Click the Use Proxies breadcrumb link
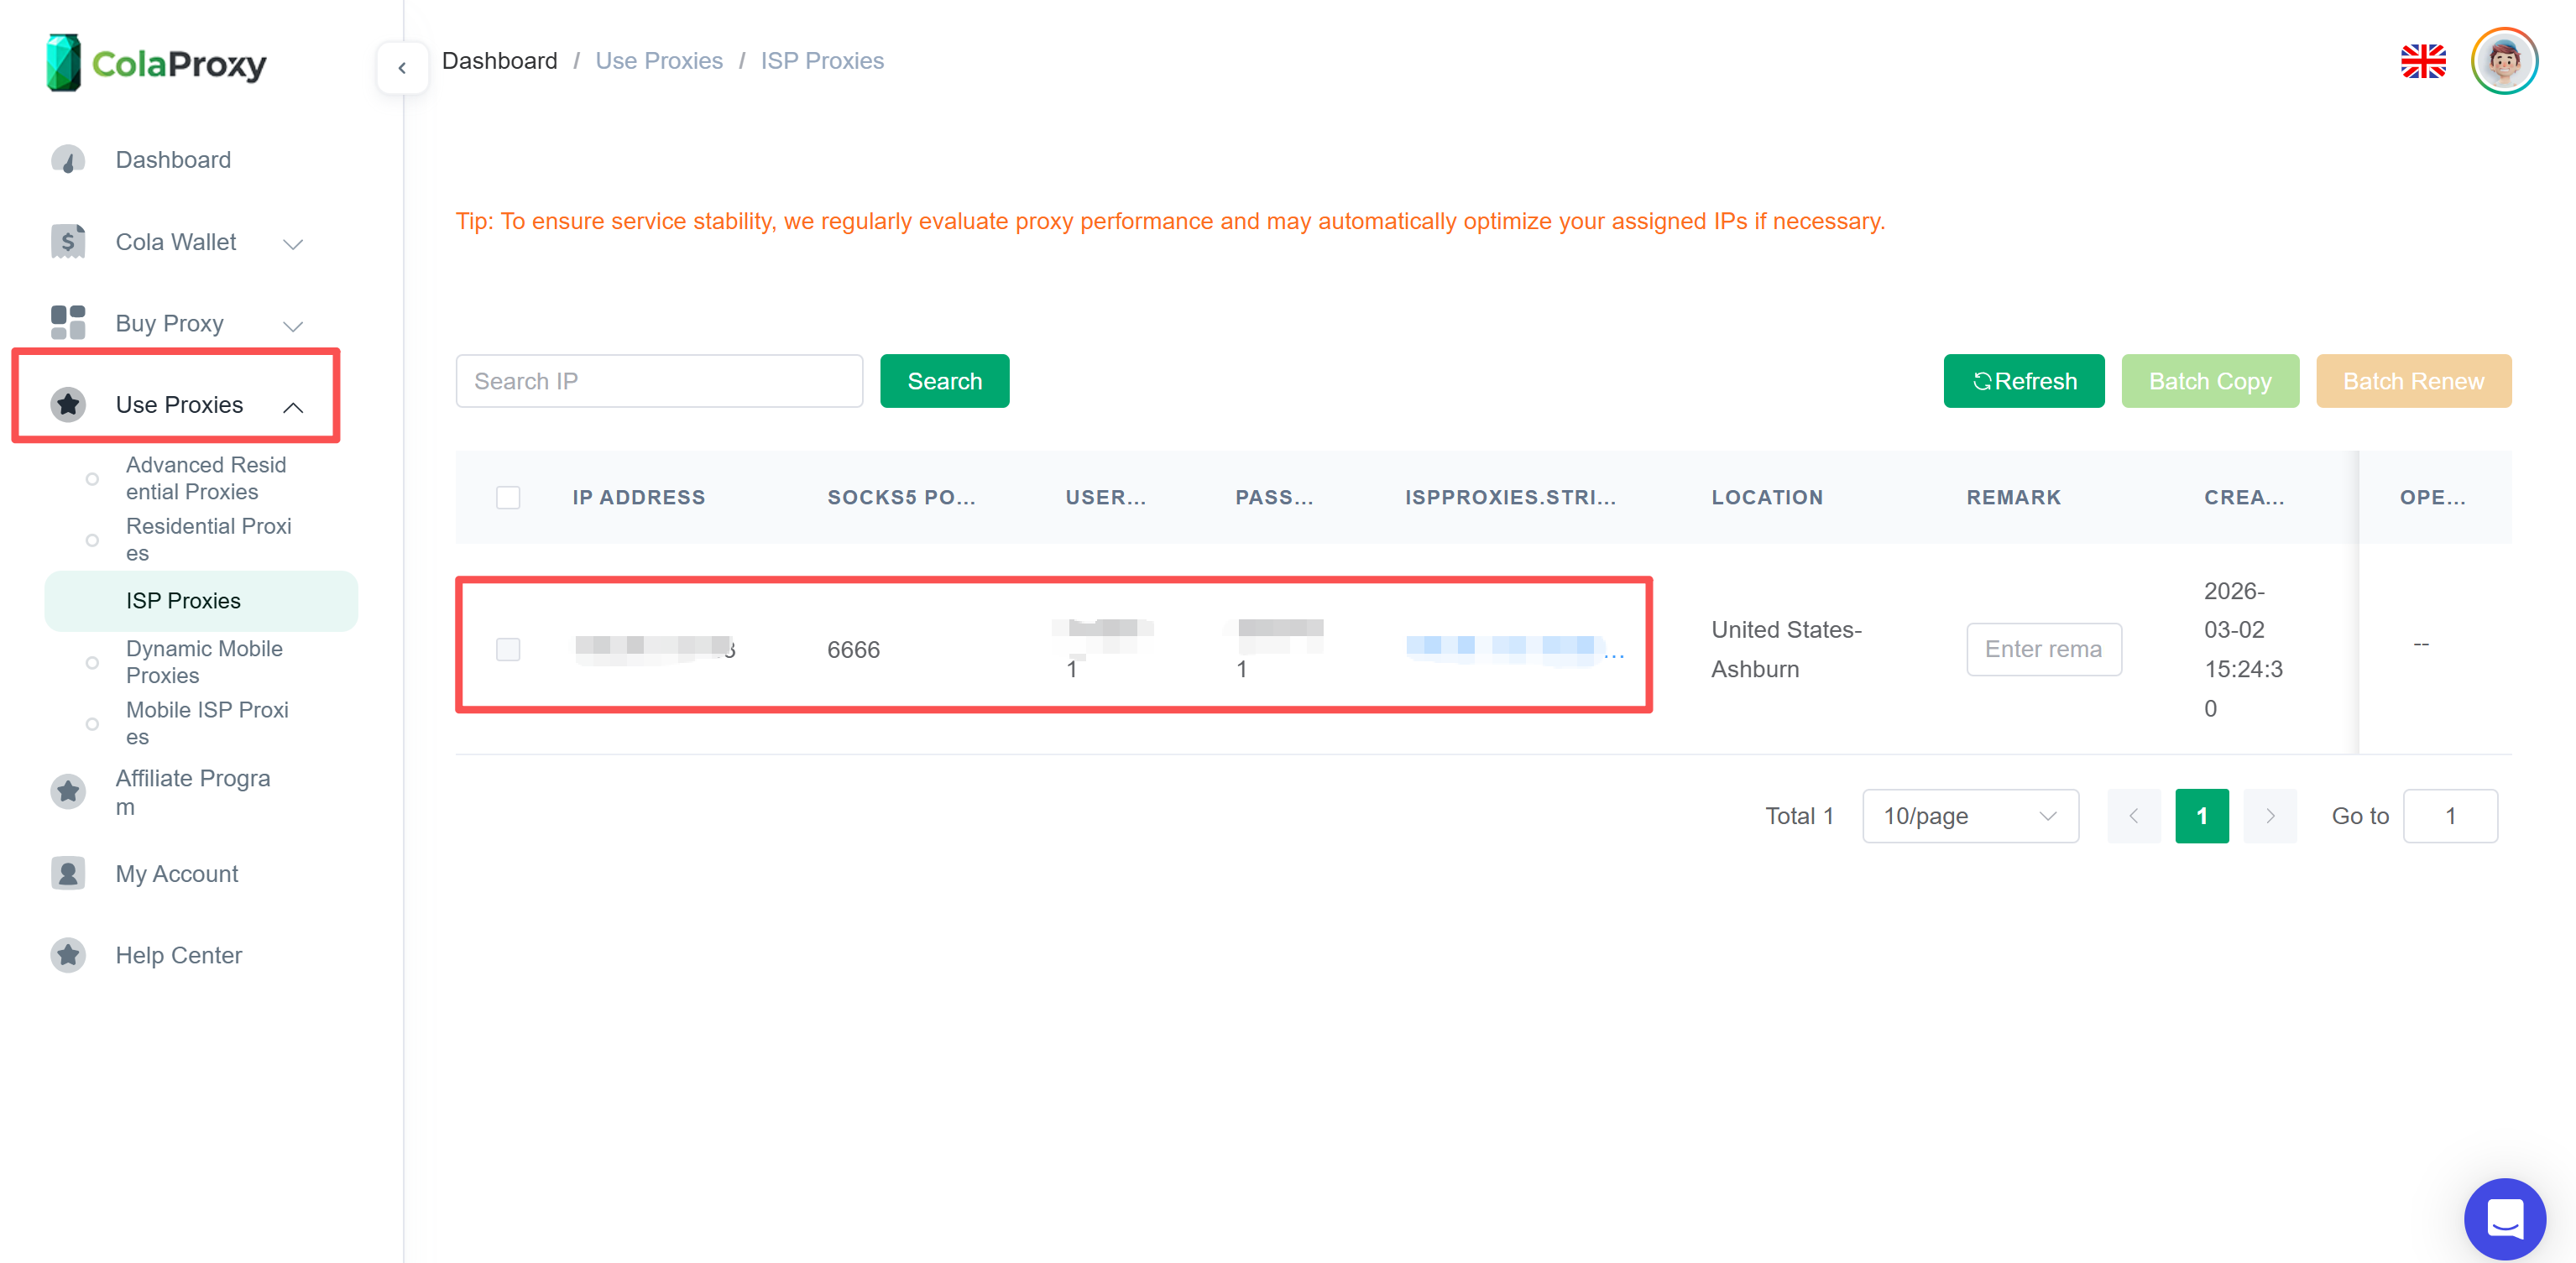2576x1263 pixels. pyautogui.click(x=658, y=61)
